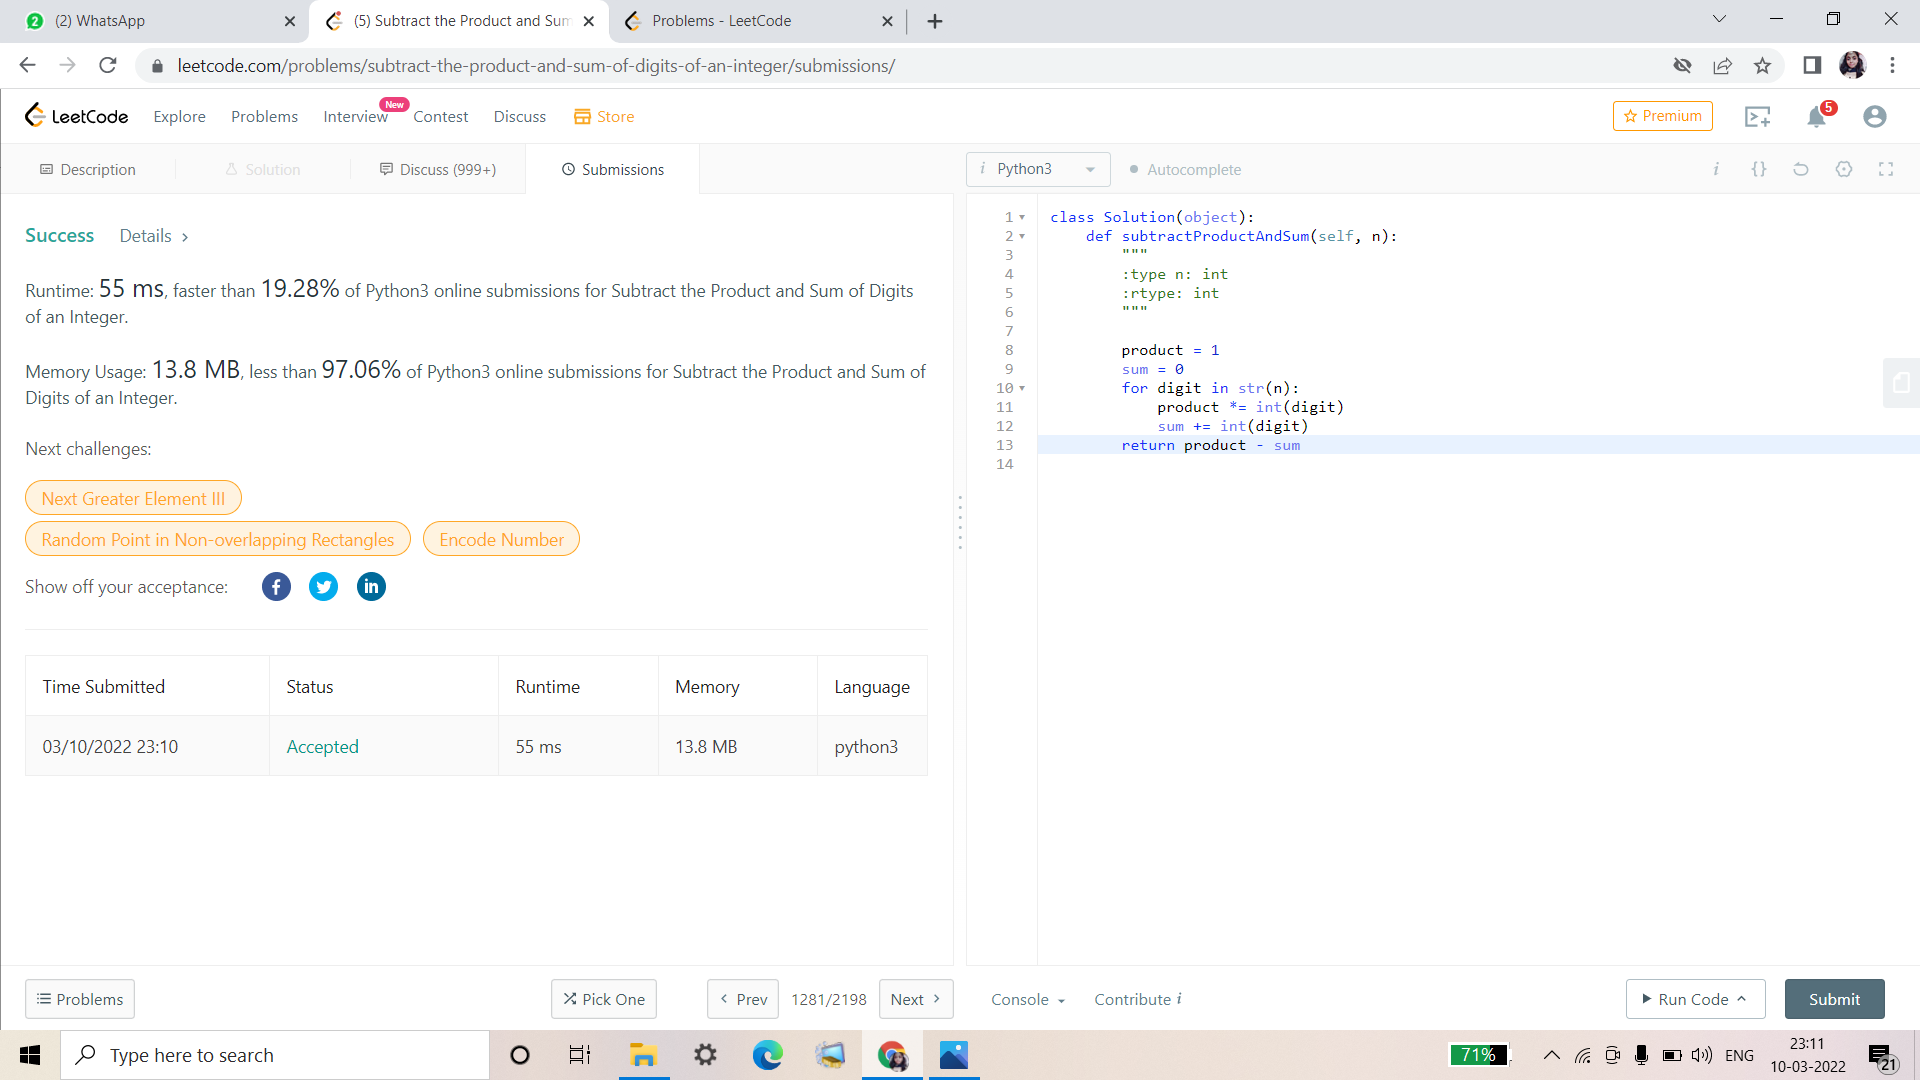Screen dimensions: 1920x1080
Task: Bookmark this page with the star icon
Action: [x=1762, y=66]
